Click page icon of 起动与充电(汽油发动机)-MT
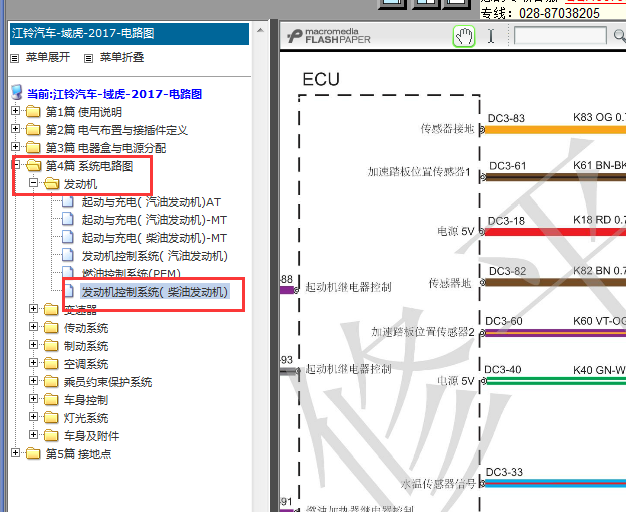Screen dimensions: 626x512 [x=68, y=220]
